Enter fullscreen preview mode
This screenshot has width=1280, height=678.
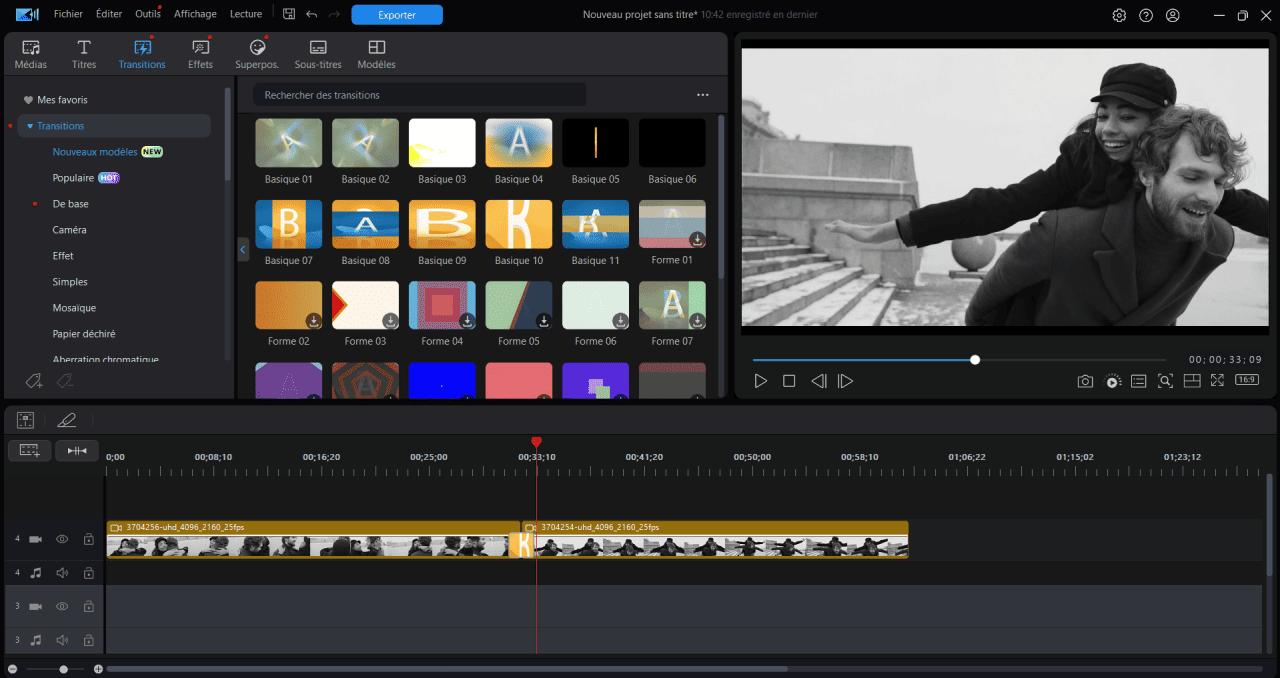pos(1217,381)
